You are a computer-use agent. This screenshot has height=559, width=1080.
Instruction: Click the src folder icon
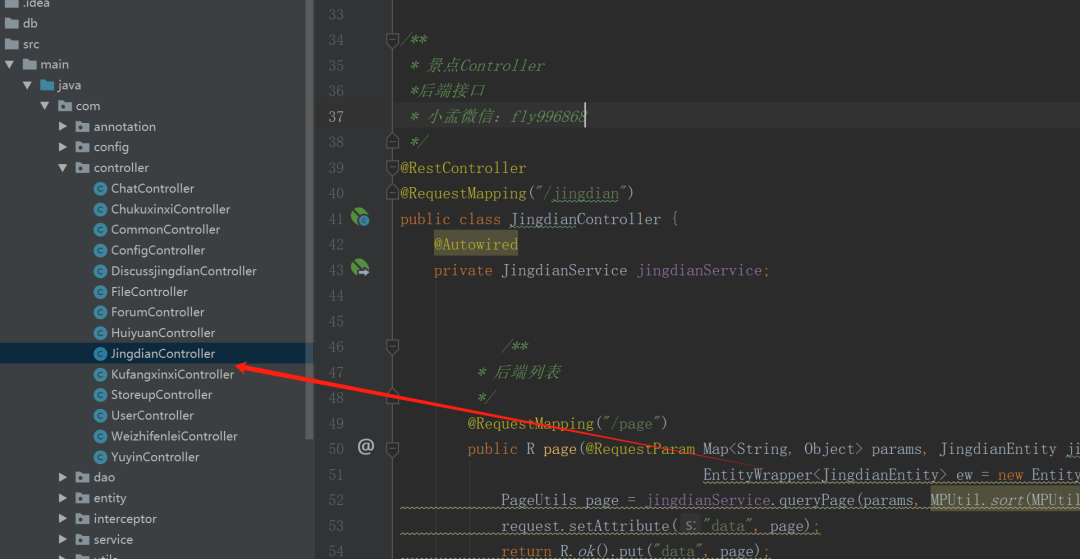pyautogui.click(x=11, y=44)
